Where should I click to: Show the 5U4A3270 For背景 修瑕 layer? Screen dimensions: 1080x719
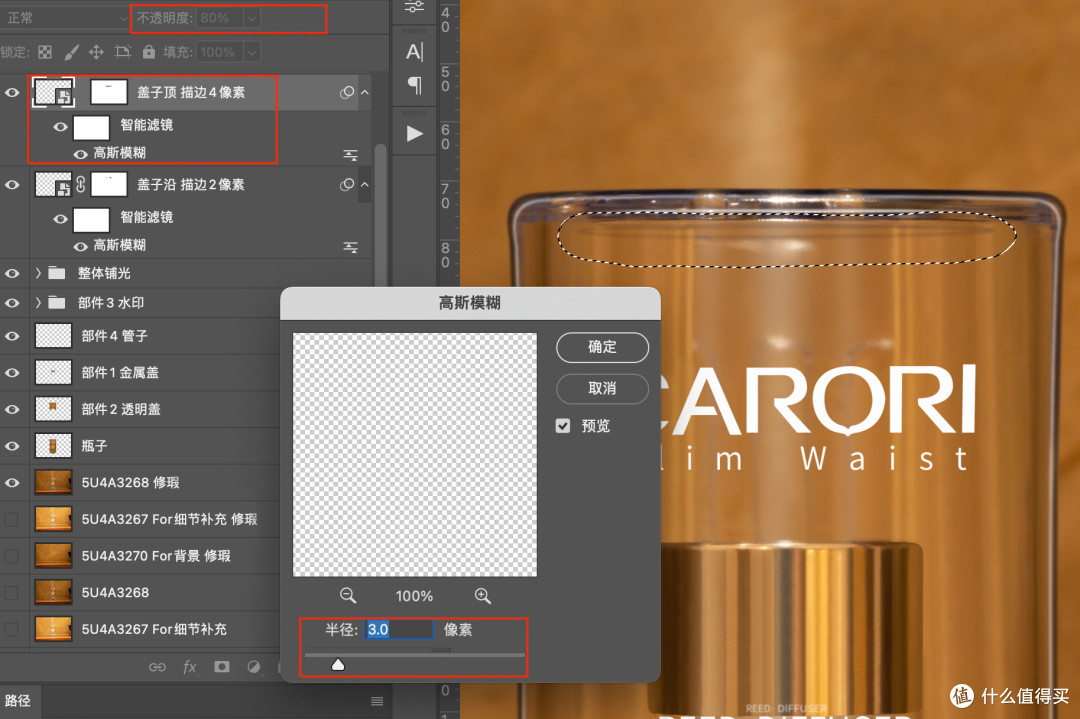(12, 556)
